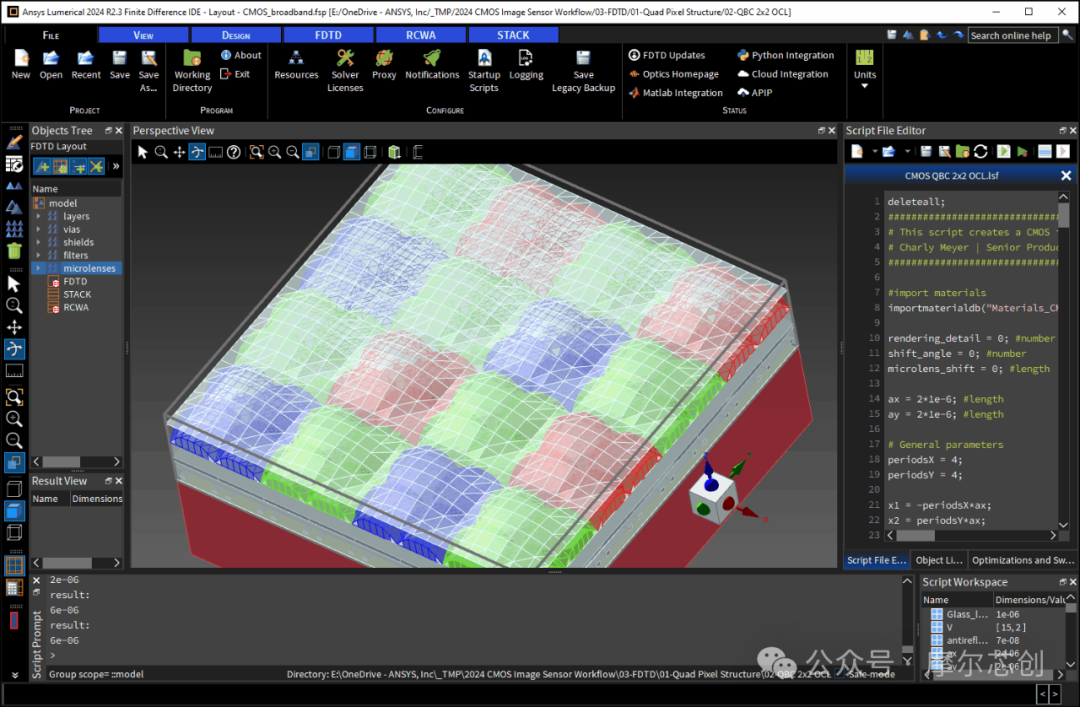Click Matlab Integration status

[676, 92]
